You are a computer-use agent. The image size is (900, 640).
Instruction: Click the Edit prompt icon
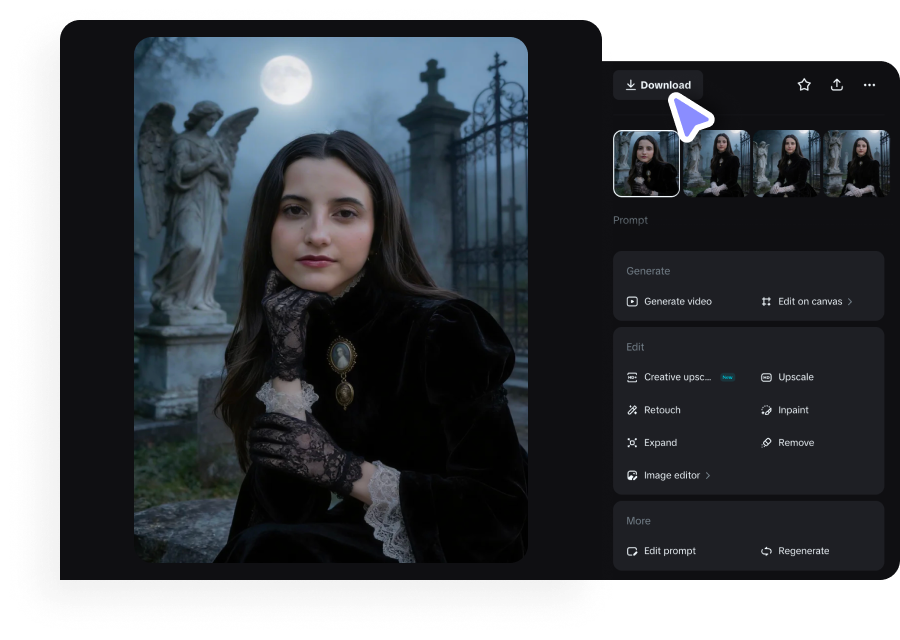click(x=631, y=550)
